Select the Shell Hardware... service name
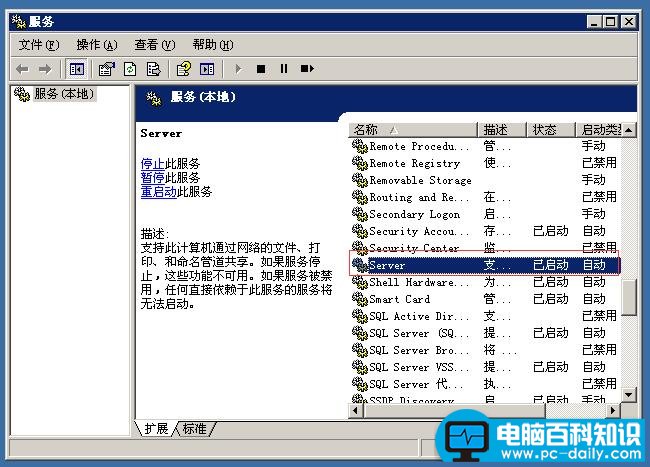Viewport: 650px width, 467px height. point(419,282)
